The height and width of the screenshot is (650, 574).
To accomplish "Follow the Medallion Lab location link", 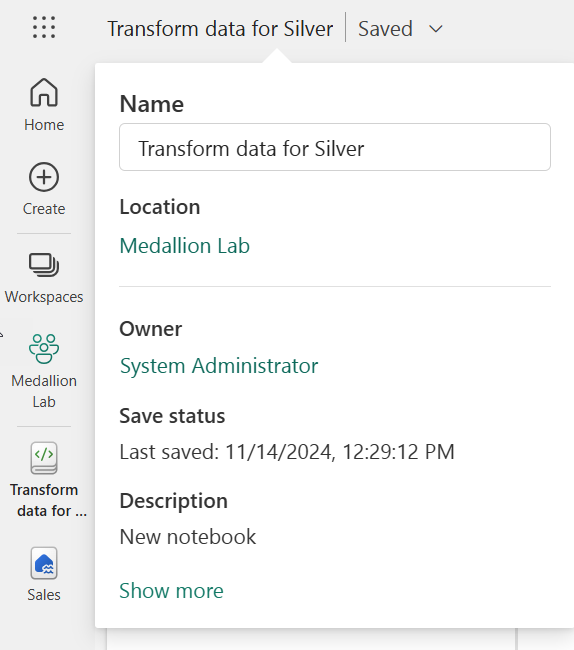I will [x=185, y=245].
